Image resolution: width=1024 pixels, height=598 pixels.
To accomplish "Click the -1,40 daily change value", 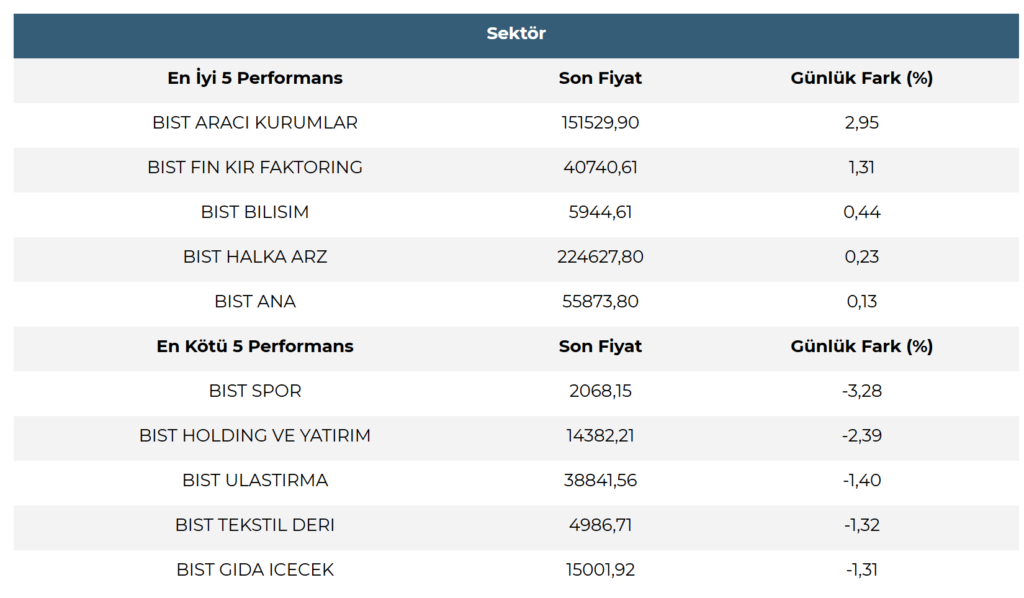I will coord(861,480).
